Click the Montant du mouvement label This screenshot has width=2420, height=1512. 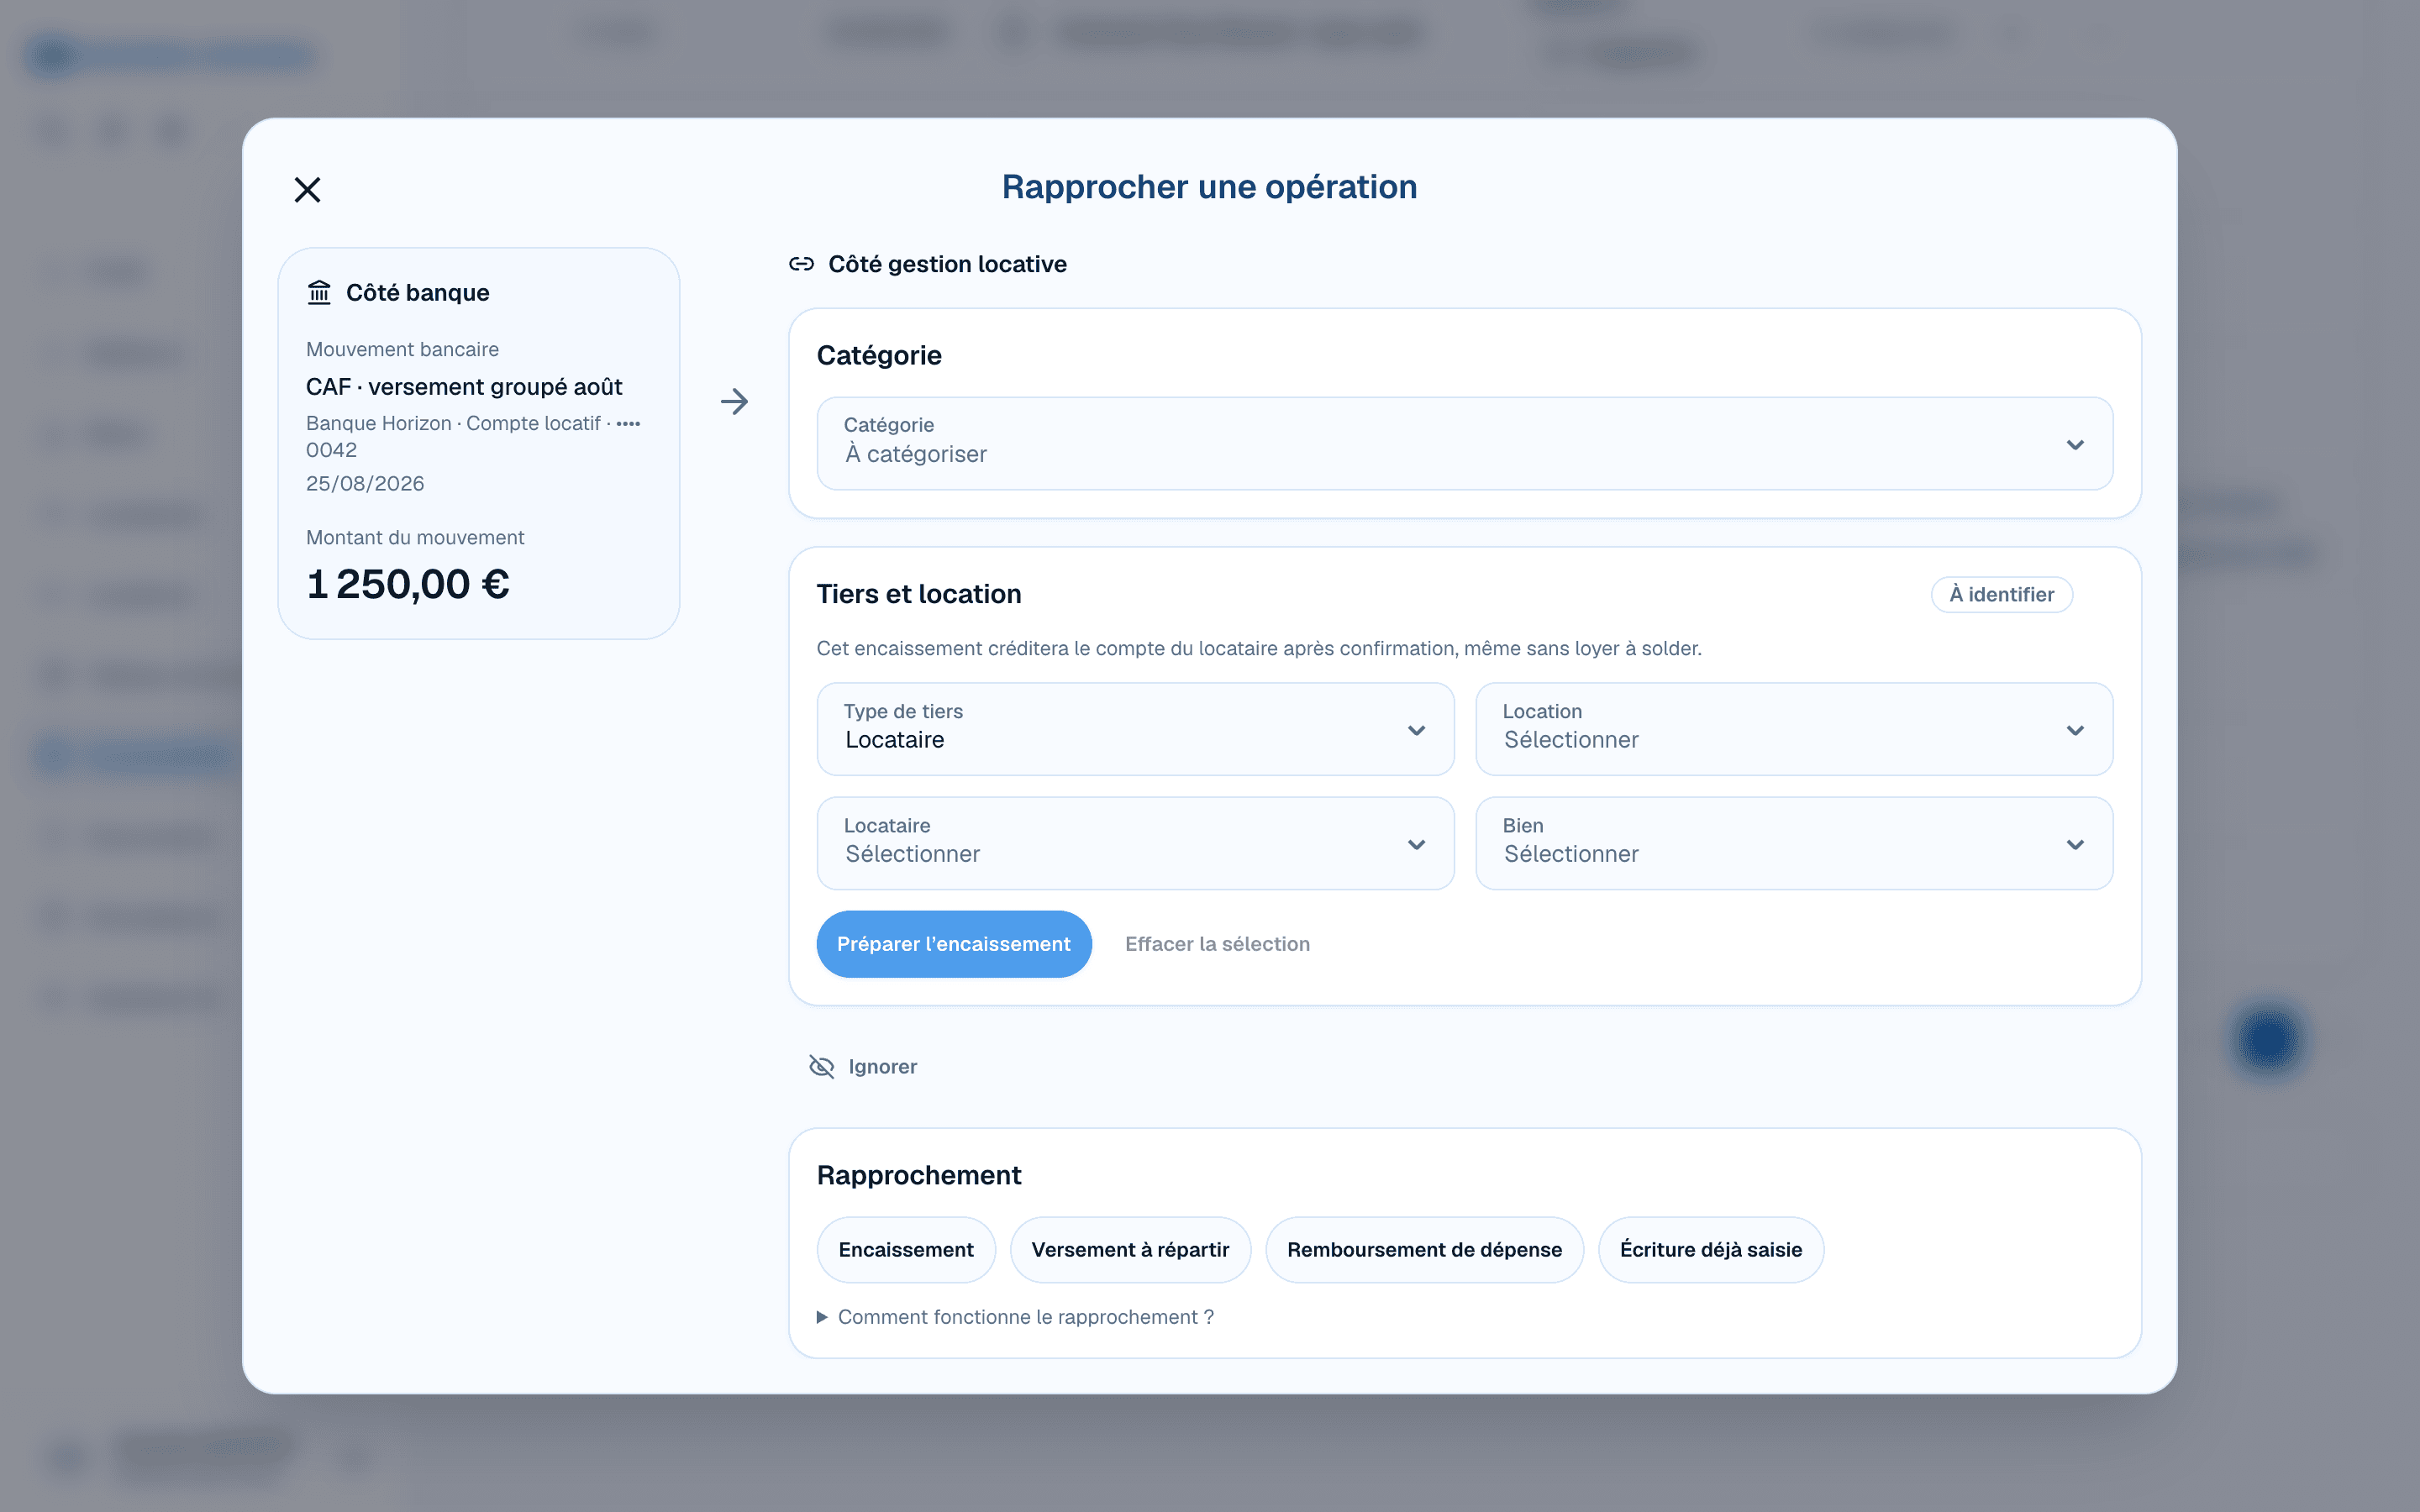415,538
